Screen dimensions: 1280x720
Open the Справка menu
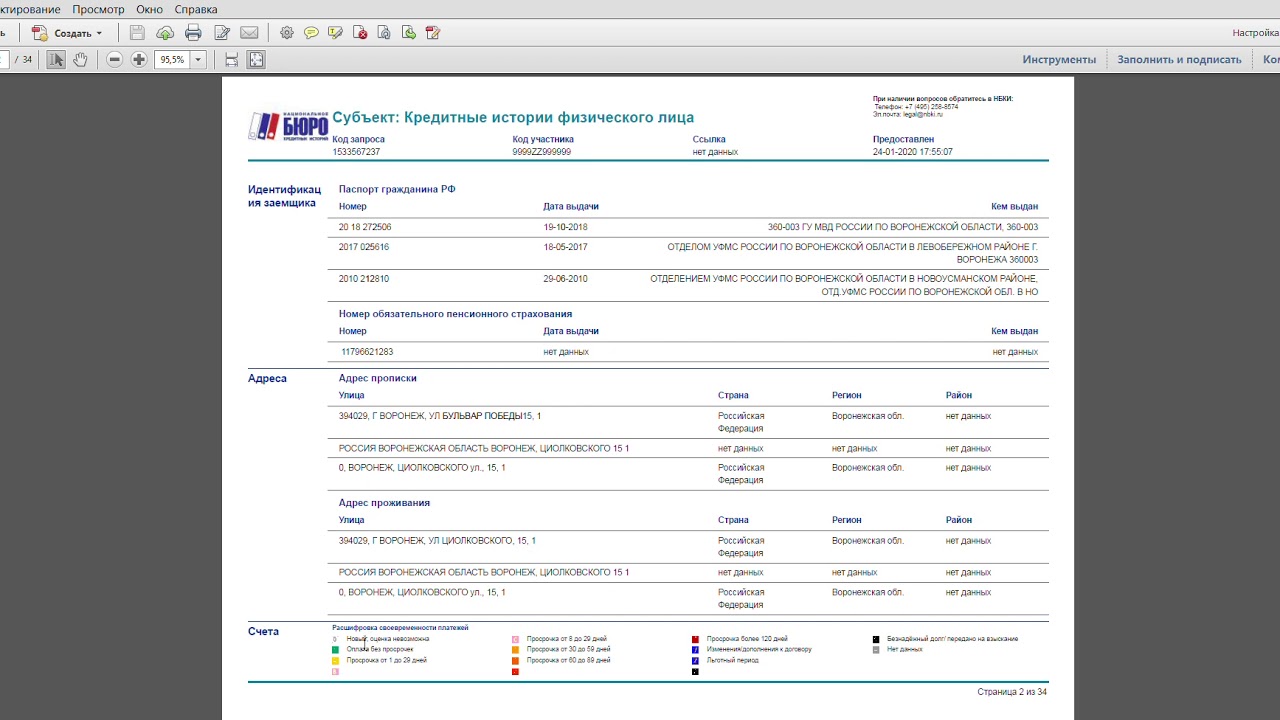coord(195,9)
